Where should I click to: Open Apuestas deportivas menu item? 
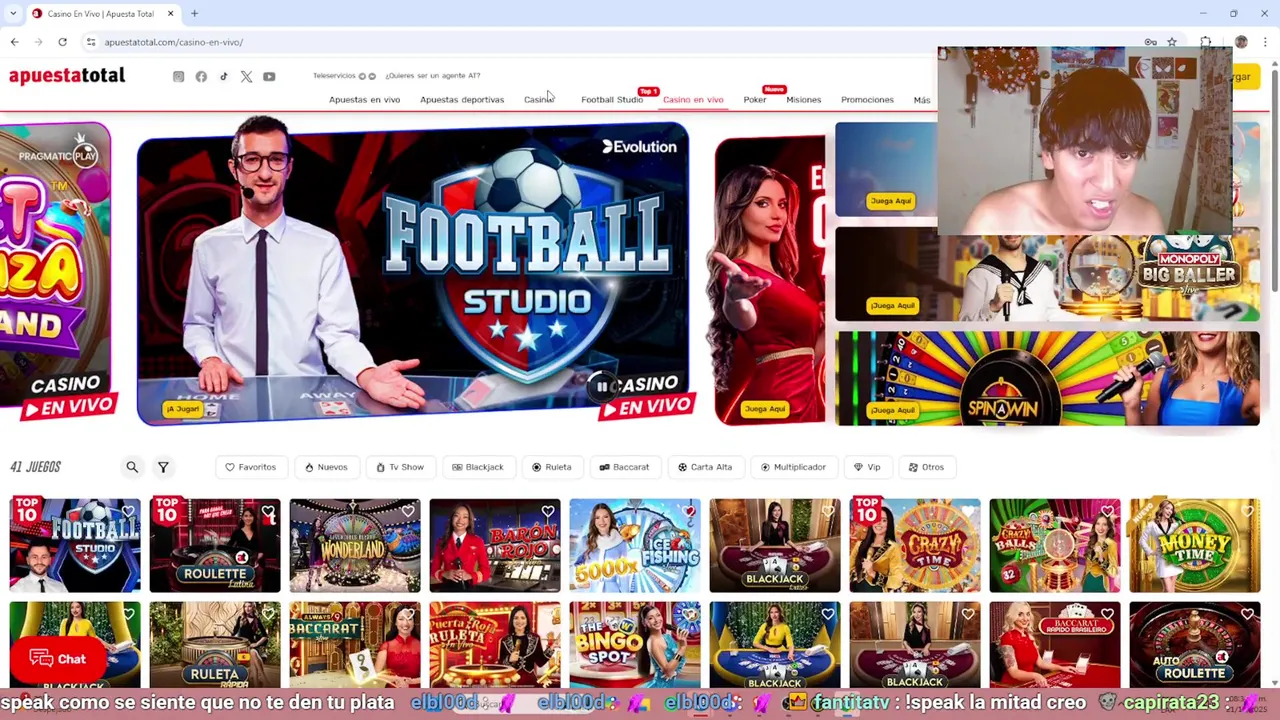click(462, 100)
